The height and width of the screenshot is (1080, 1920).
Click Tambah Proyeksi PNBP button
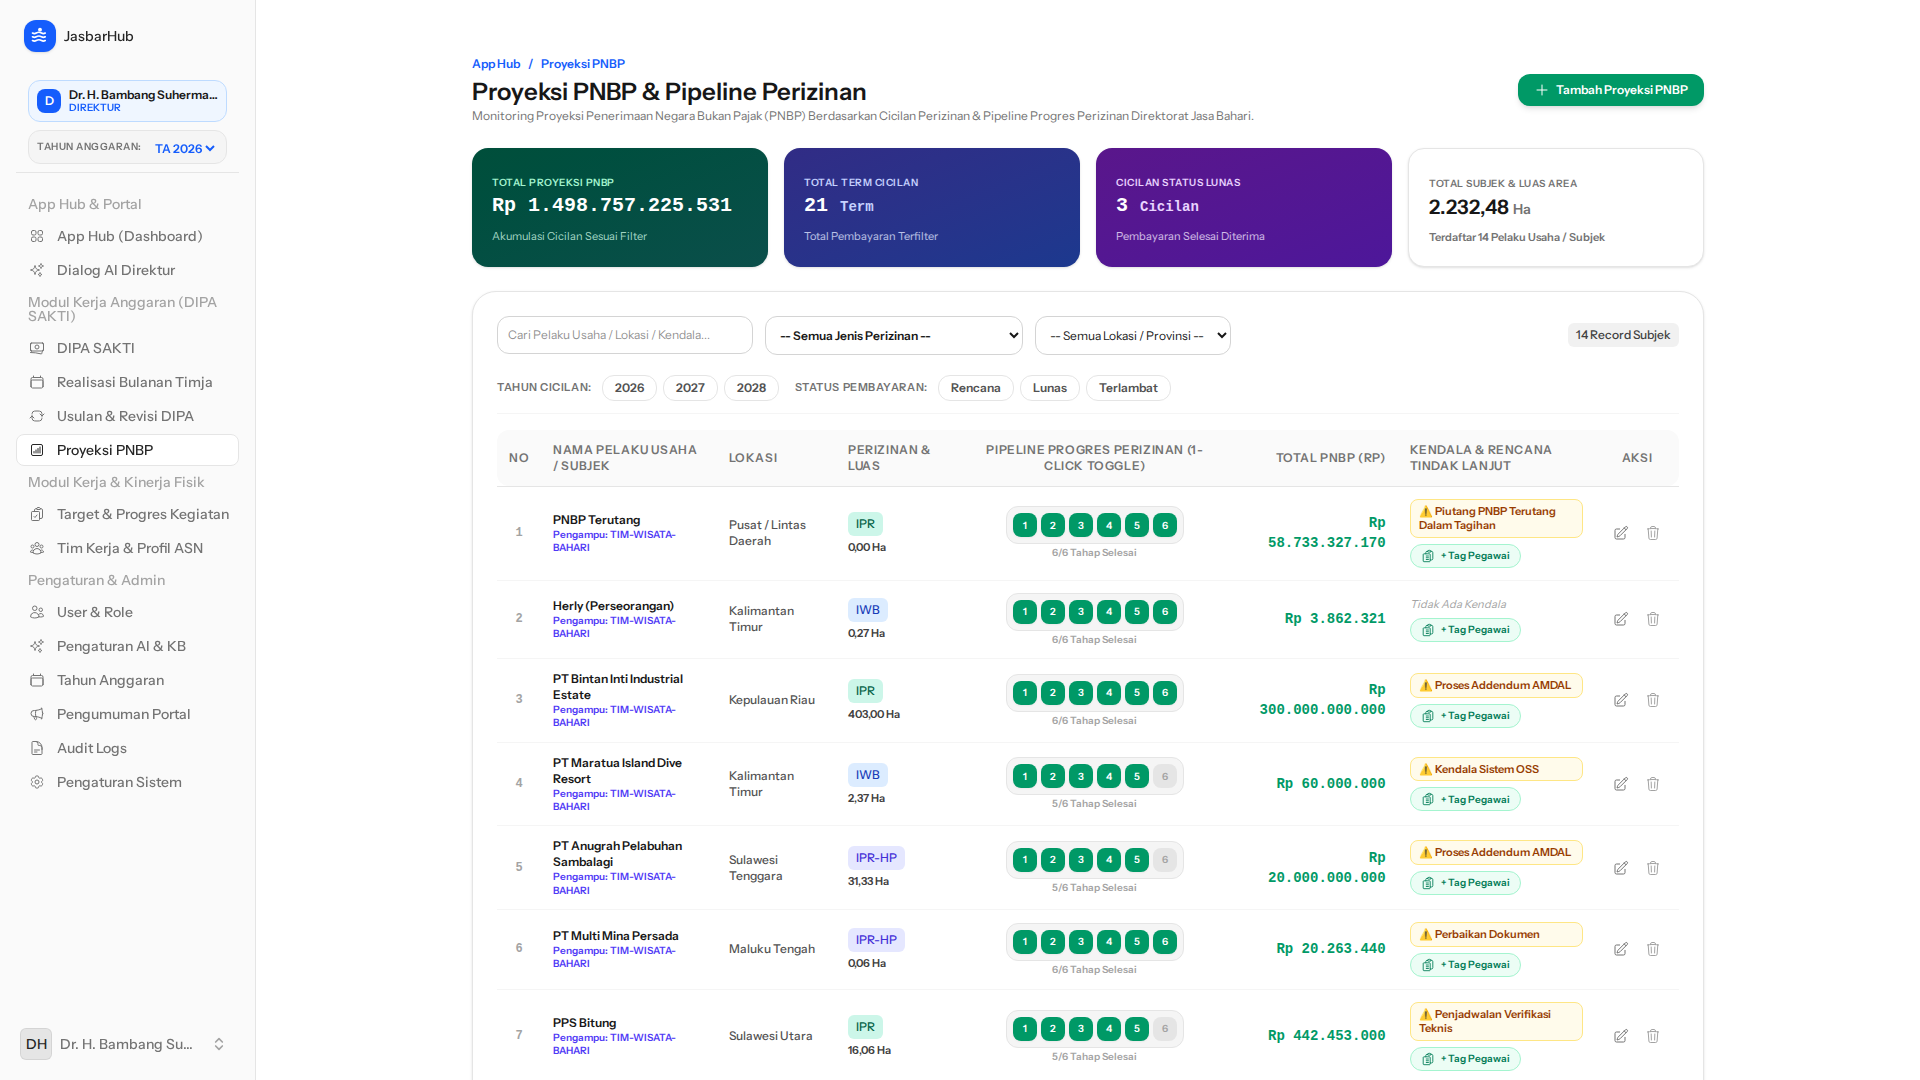[x=1610, y=90]
